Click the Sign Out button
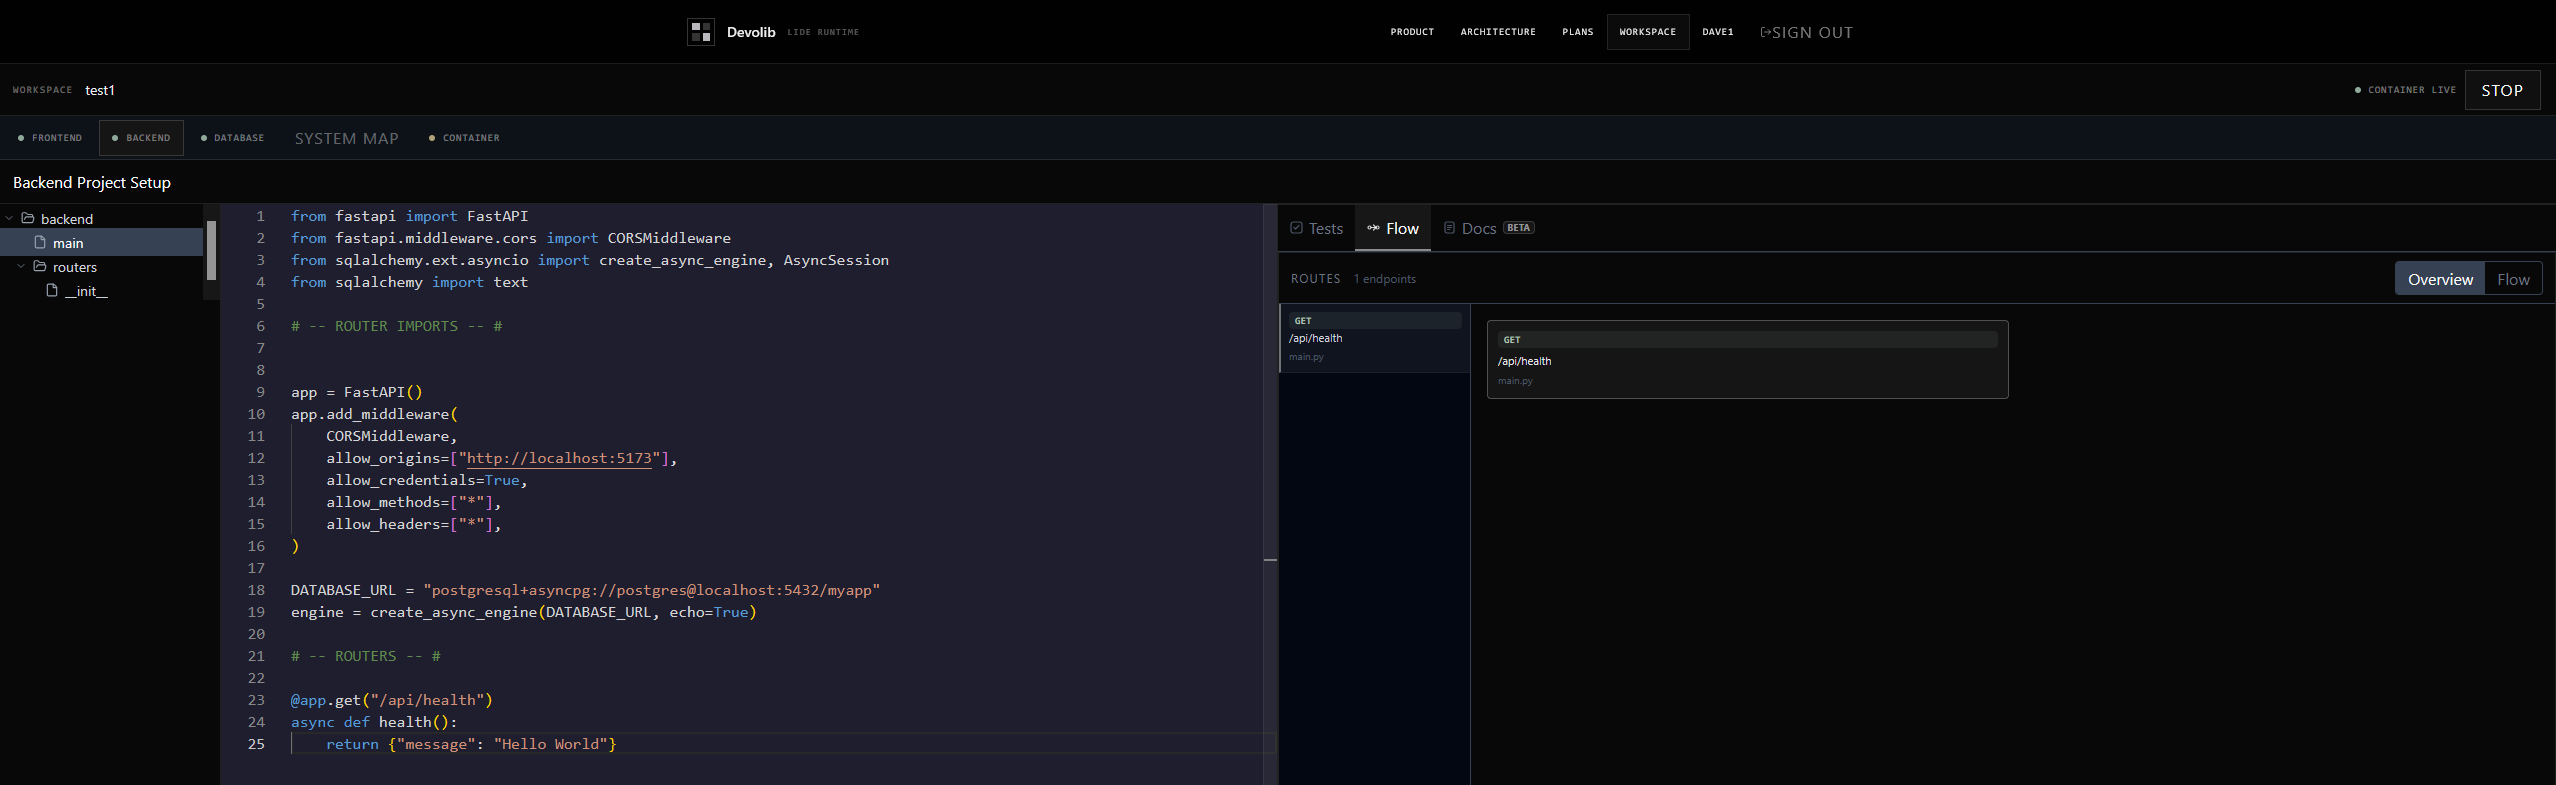 pyautogui.click(x=1807, y=32)
